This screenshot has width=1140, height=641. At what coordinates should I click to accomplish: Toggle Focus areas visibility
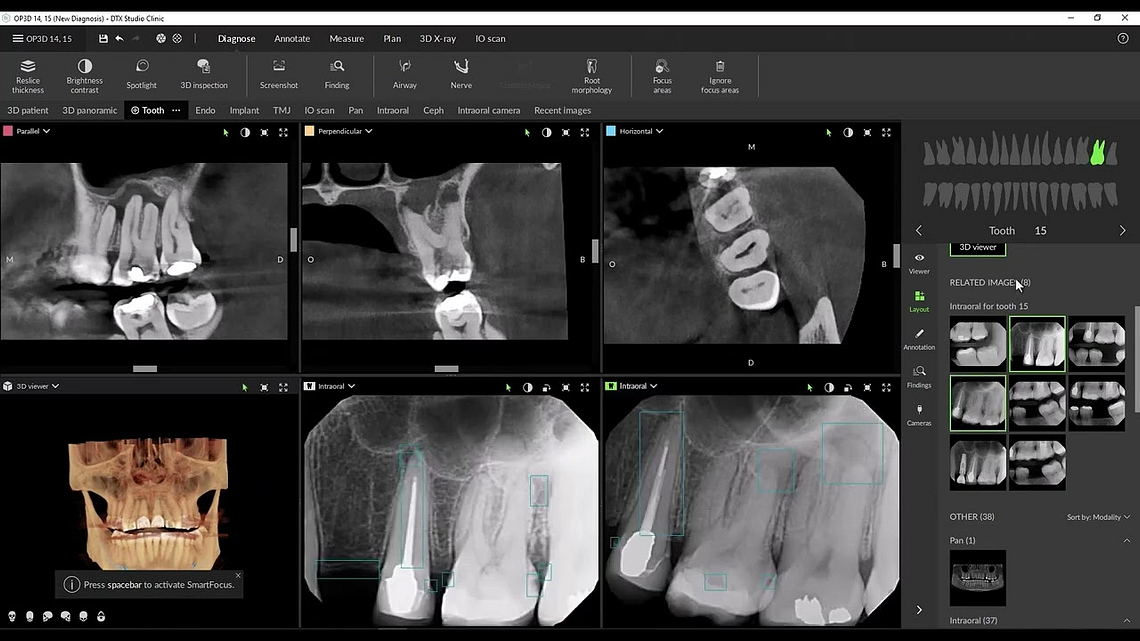click(662, 73)
